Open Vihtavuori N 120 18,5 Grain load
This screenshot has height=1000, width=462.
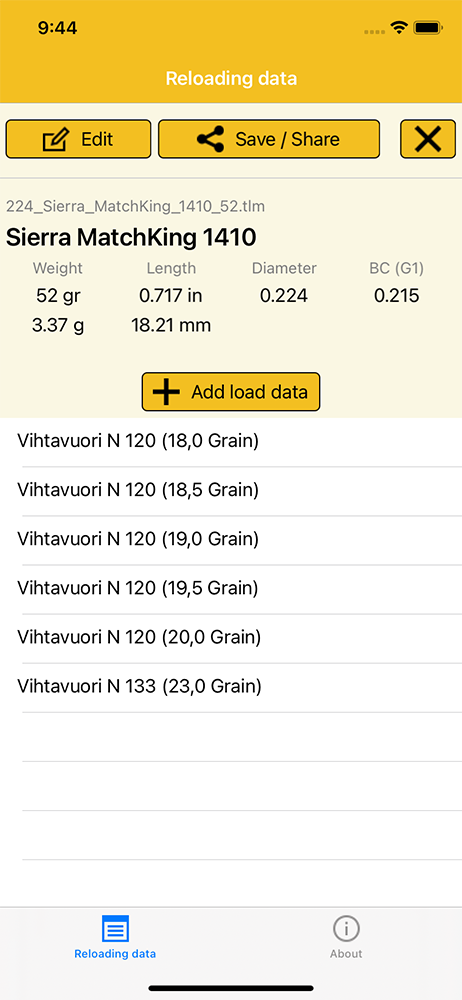click(x=231, y=491)
